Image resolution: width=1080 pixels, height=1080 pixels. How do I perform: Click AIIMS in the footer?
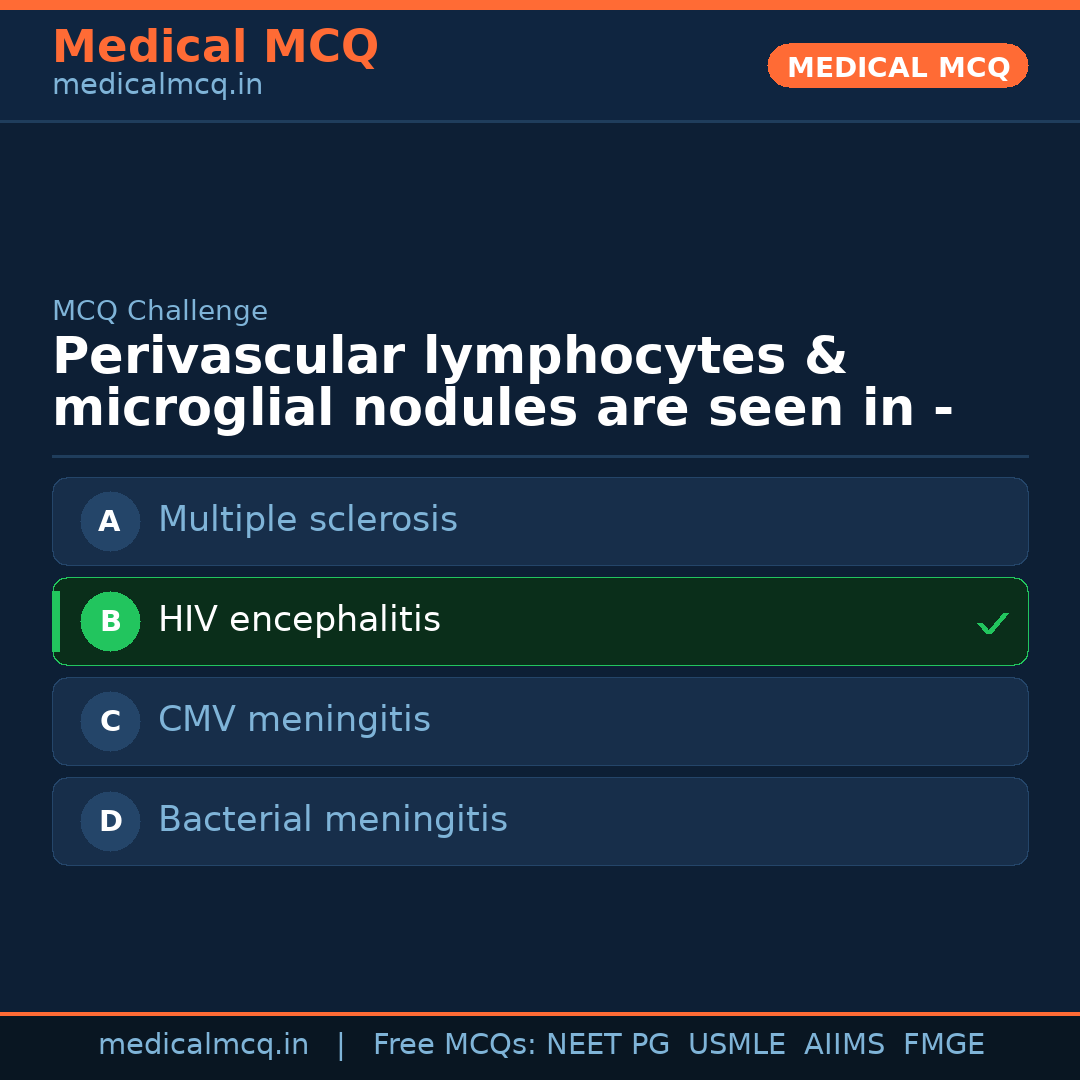pyautogui.click(x=844, y=1045)
